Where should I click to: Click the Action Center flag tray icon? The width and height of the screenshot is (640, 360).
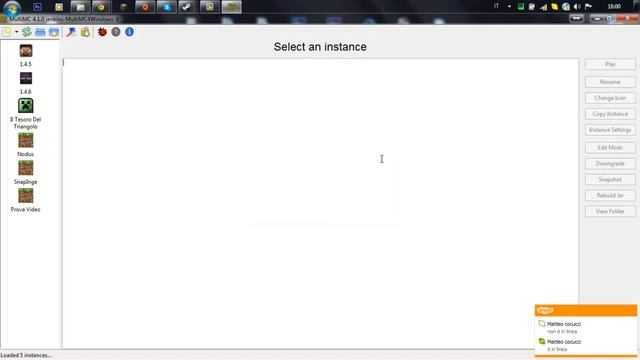(x=588, y=7)
